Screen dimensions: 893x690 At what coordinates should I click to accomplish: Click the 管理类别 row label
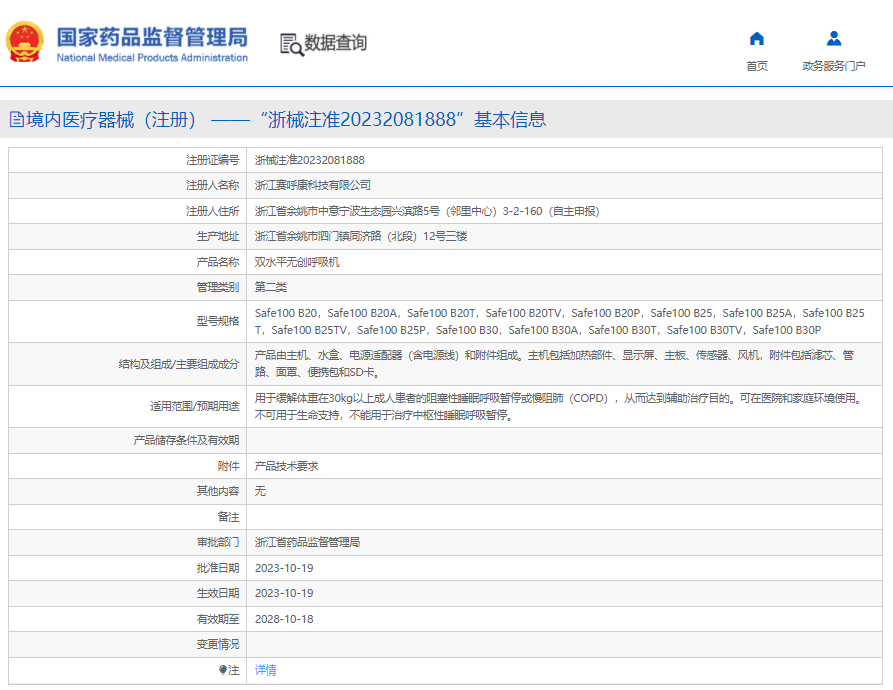pos(218,287)
